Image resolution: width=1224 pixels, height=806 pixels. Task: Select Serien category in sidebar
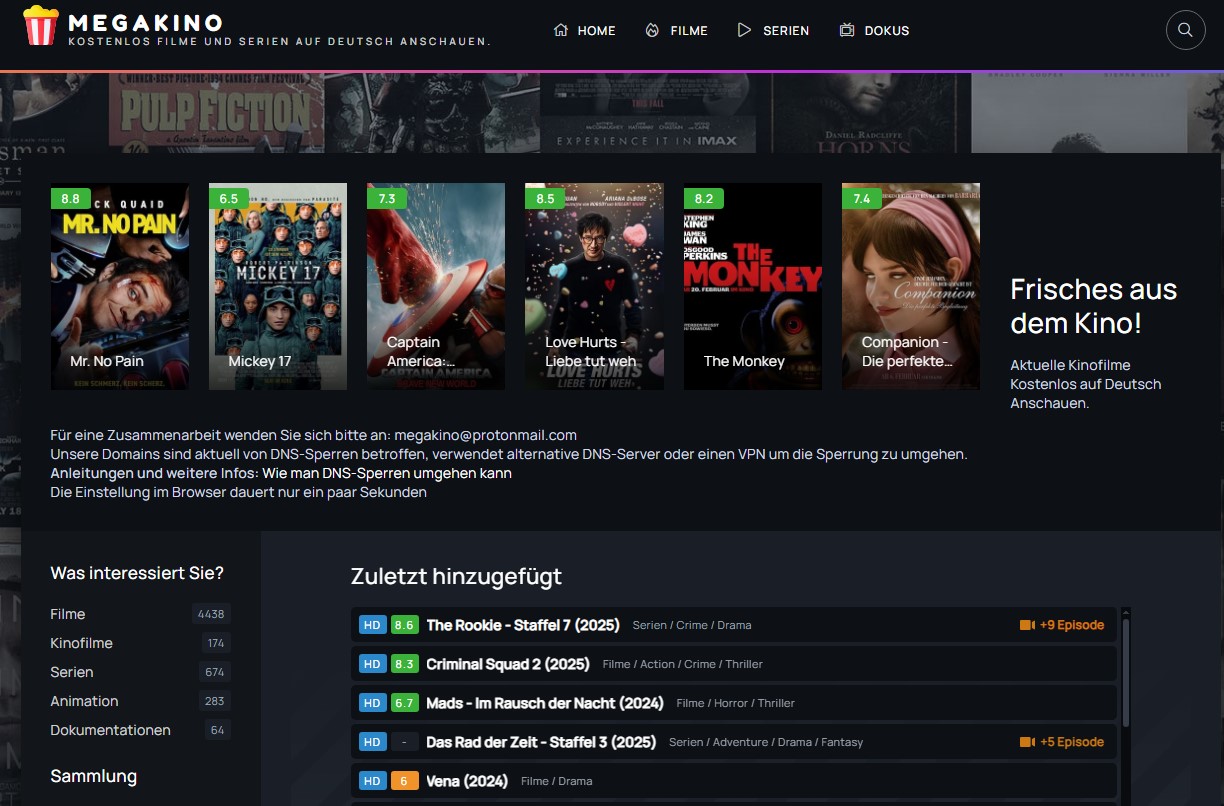pyautogui.click(x=72, y=672)
